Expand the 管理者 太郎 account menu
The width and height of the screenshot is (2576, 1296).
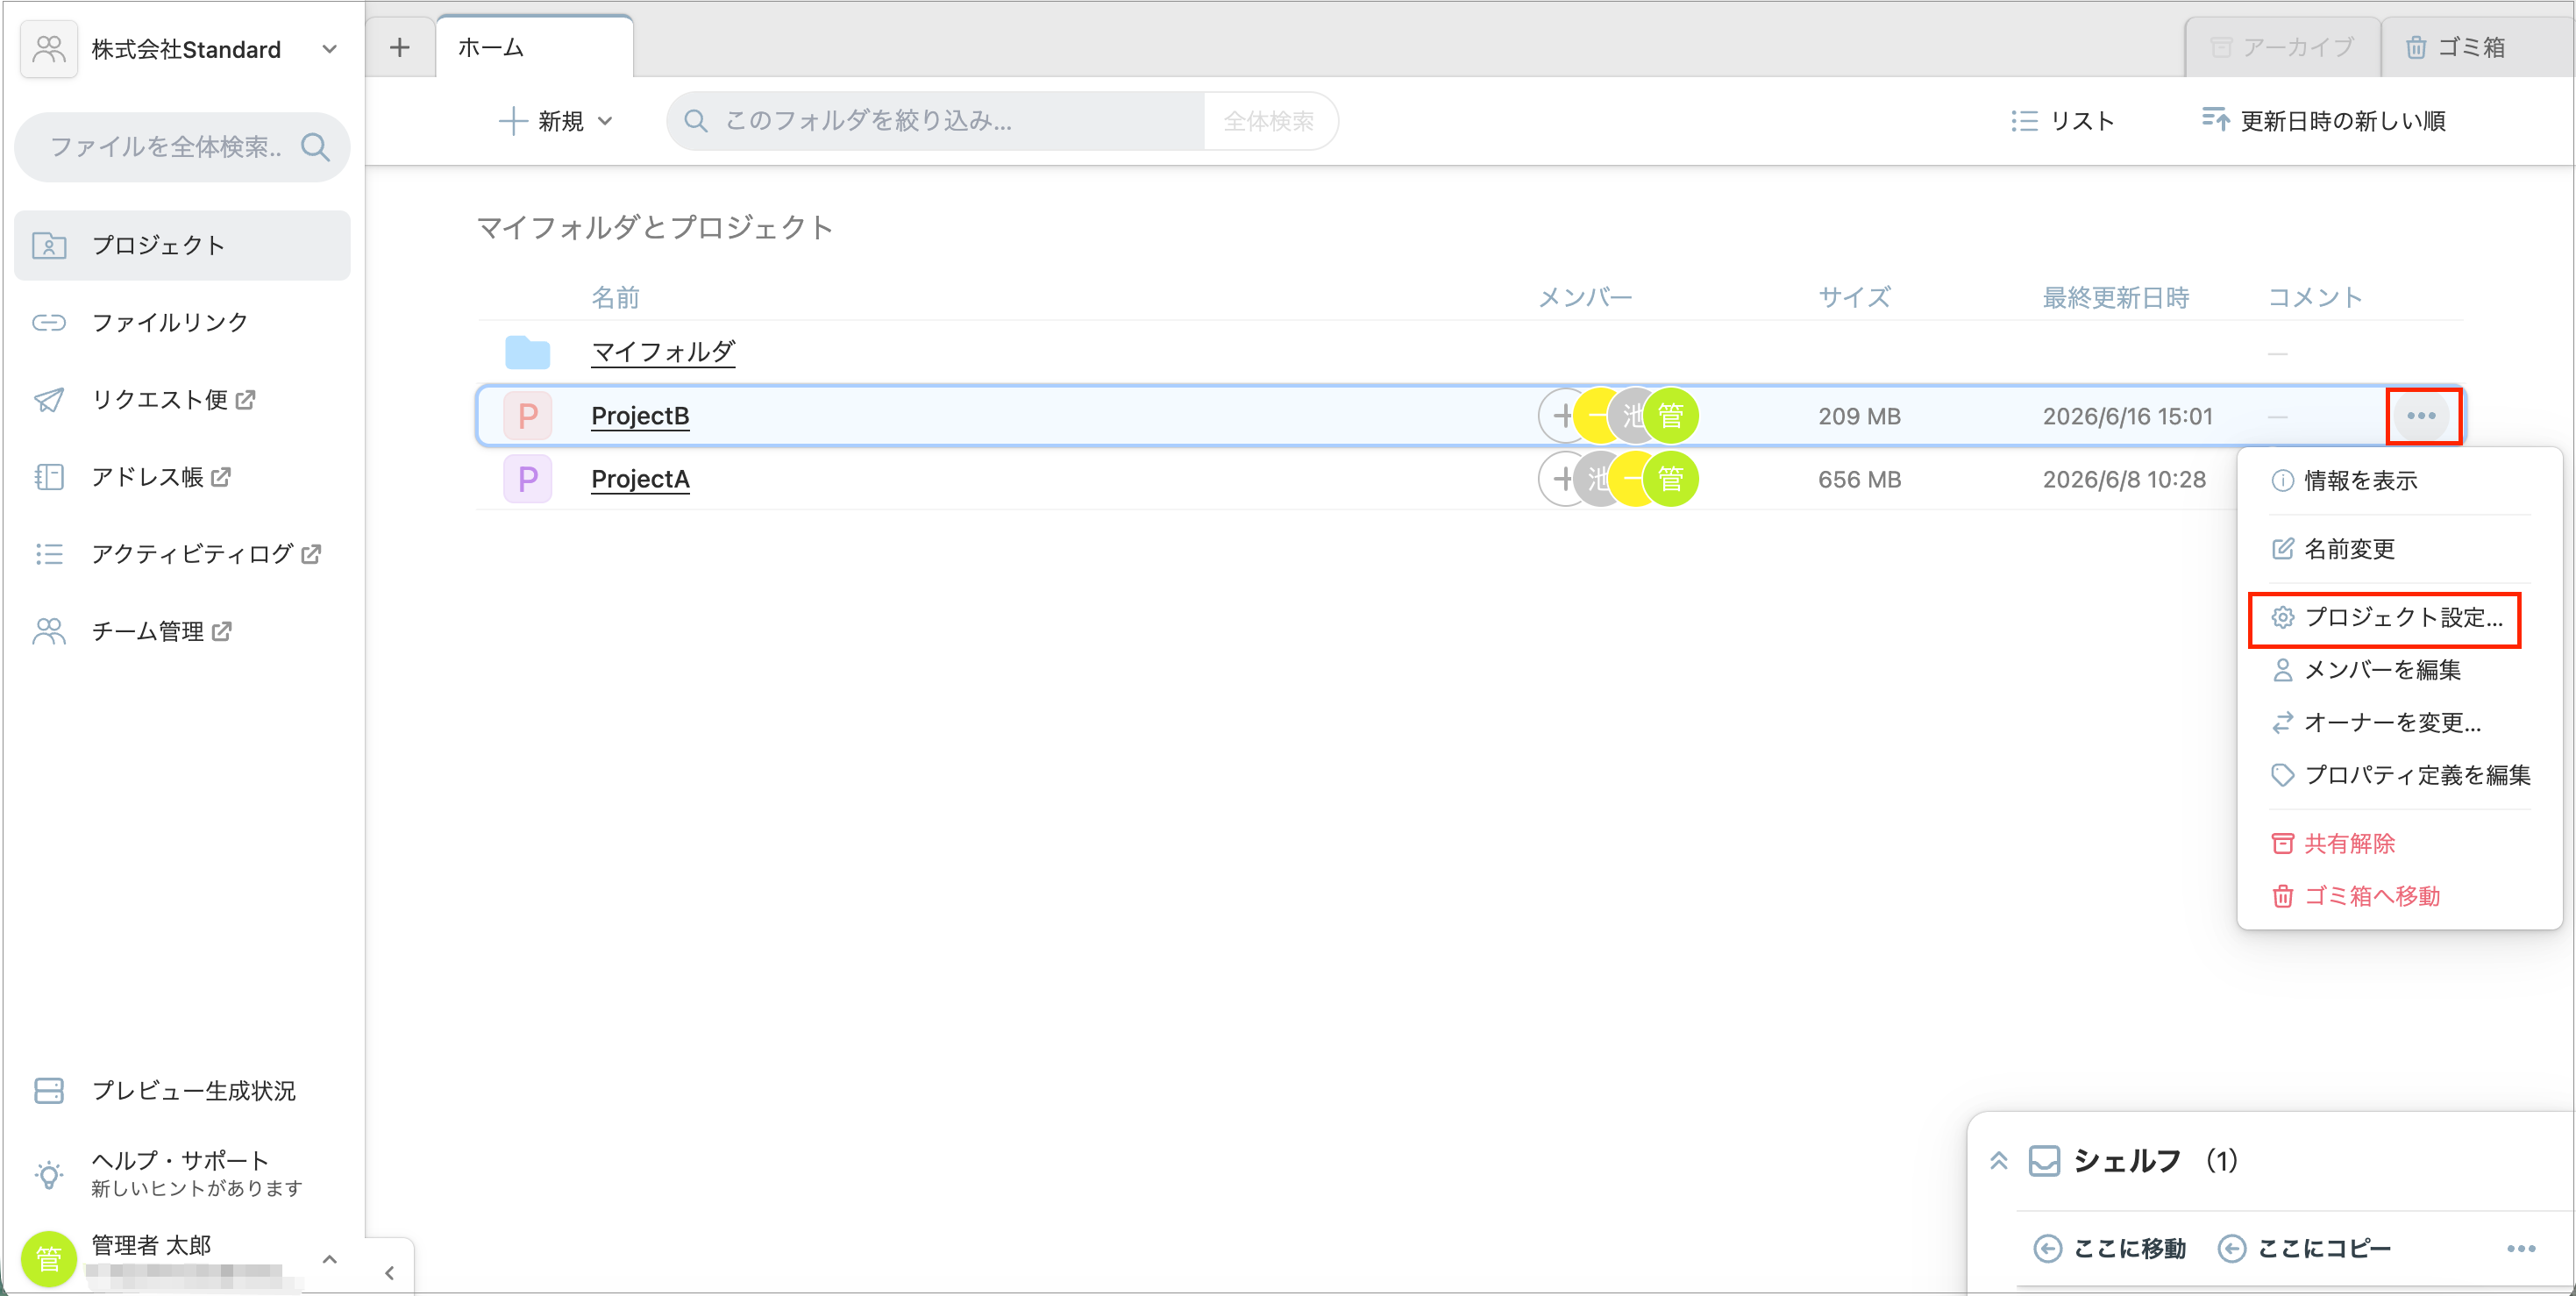pyautogui.click(x=329, y=1259)
